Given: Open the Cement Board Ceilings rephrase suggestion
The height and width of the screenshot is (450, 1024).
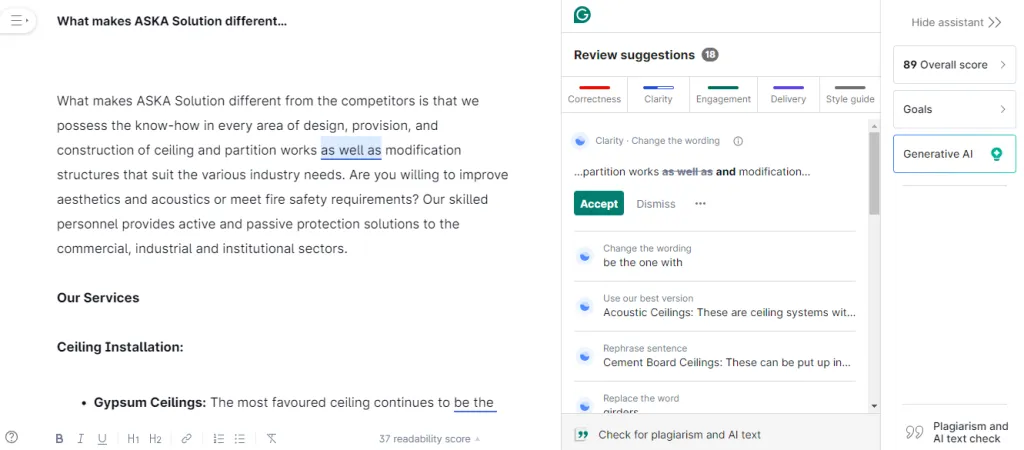Looking at the screenshot, I should click(714, 356).
